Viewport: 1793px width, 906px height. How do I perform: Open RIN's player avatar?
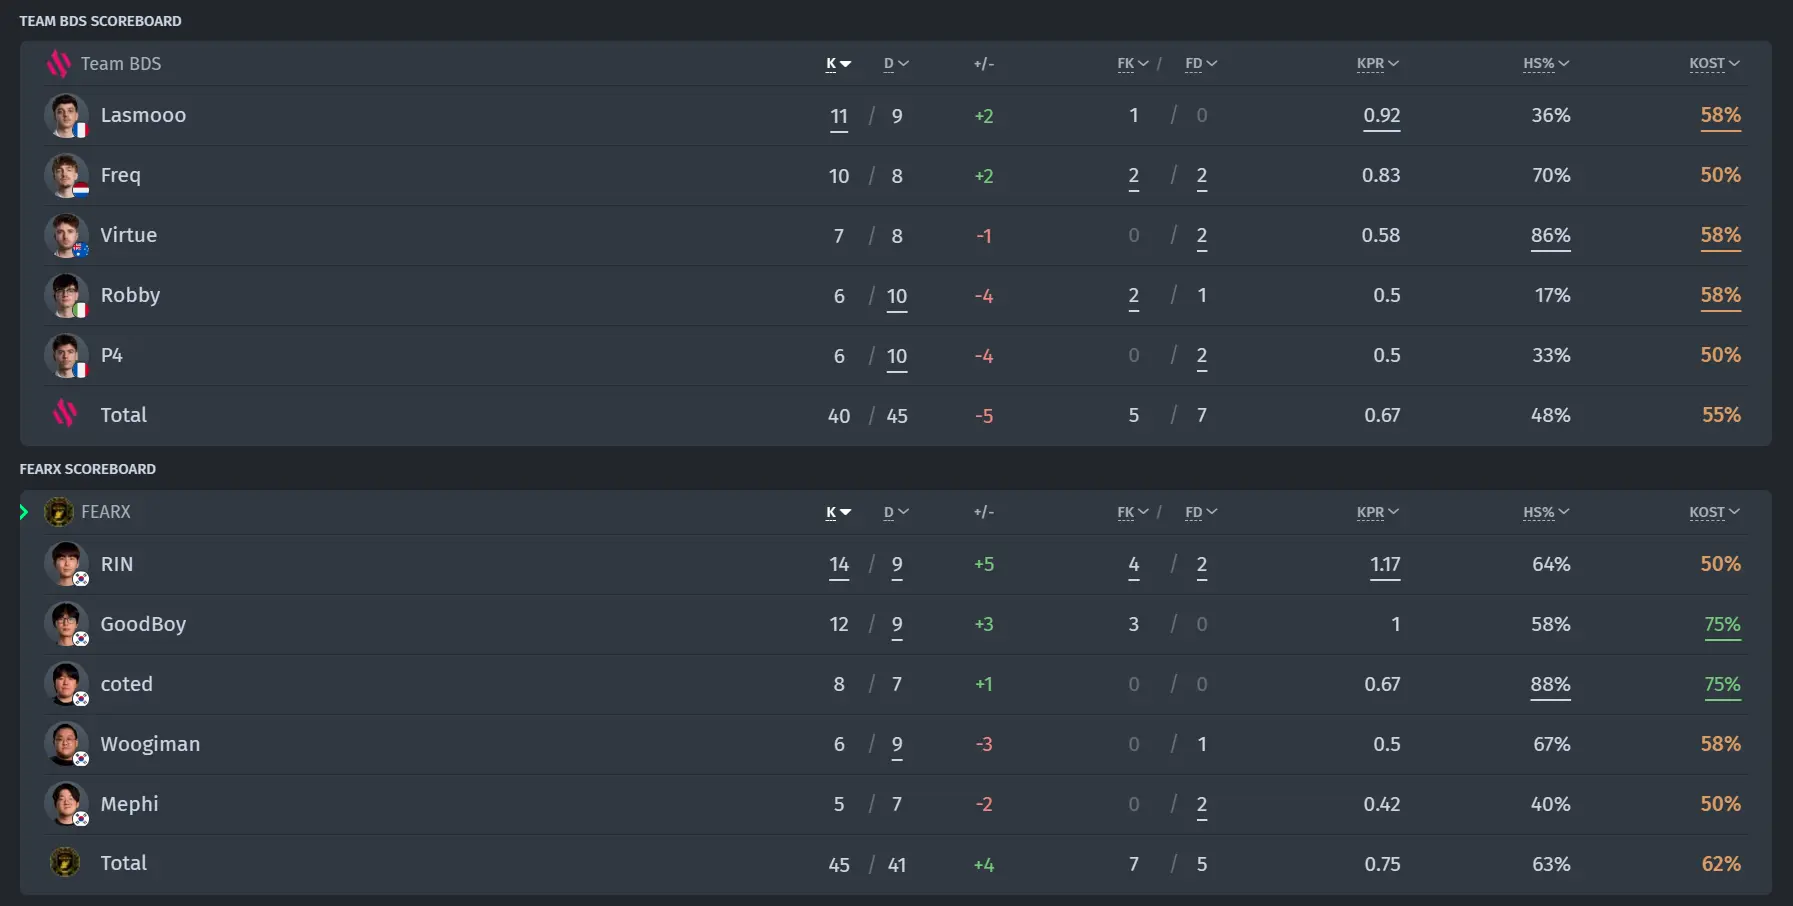(x=66, y=564)
